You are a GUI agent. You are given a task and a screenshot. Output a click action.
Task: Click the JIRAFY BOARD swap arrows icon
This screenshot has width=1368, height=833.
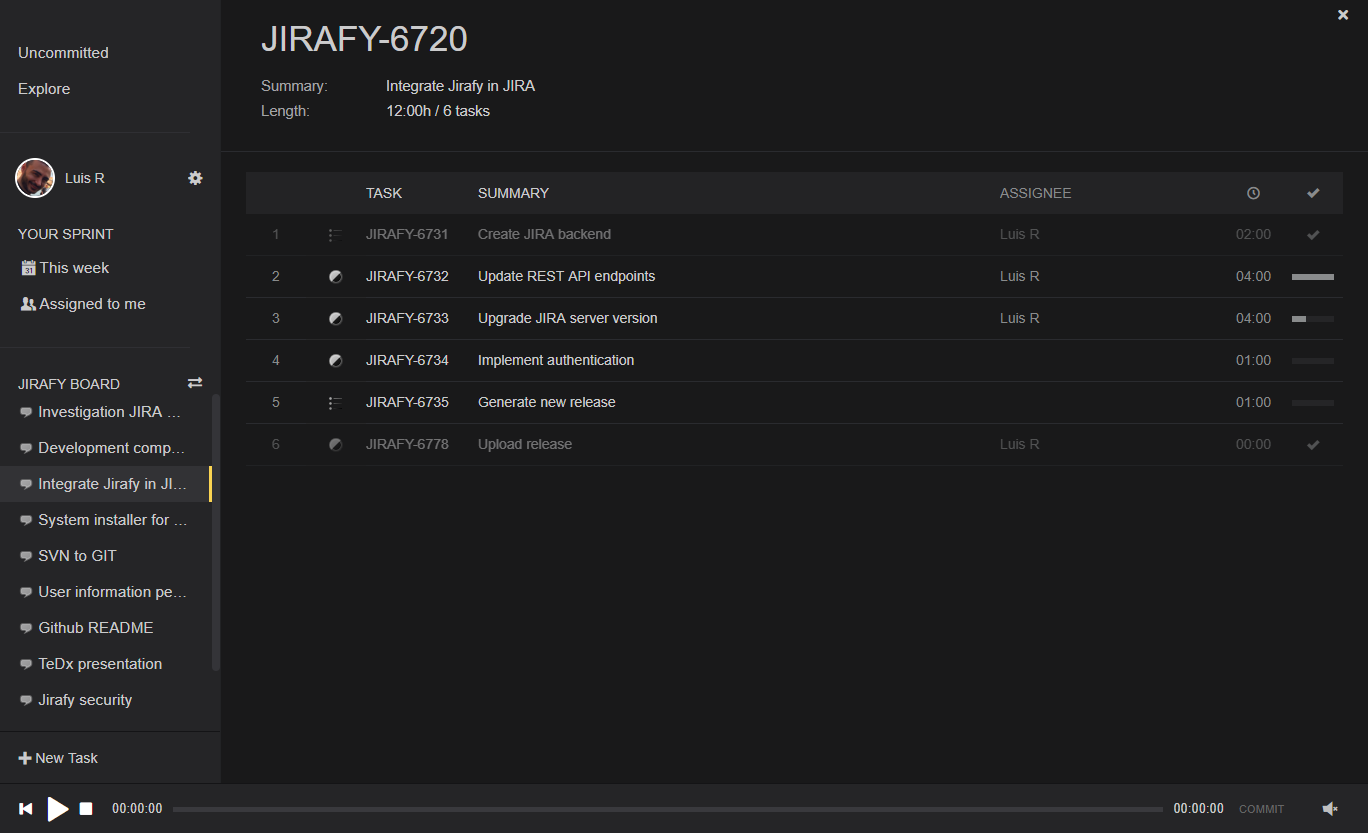pyautogui.click(x=195, y=383)
